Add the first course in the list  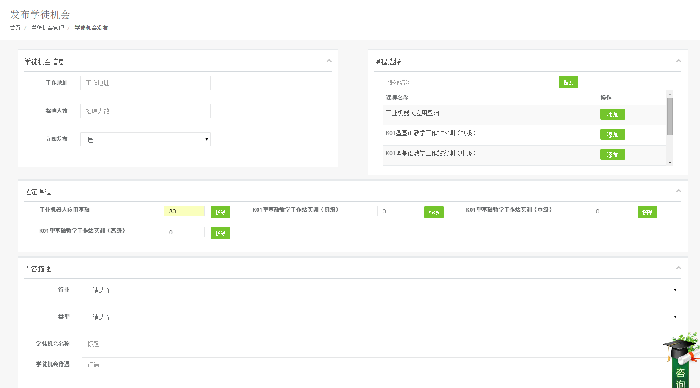[612, 115]
